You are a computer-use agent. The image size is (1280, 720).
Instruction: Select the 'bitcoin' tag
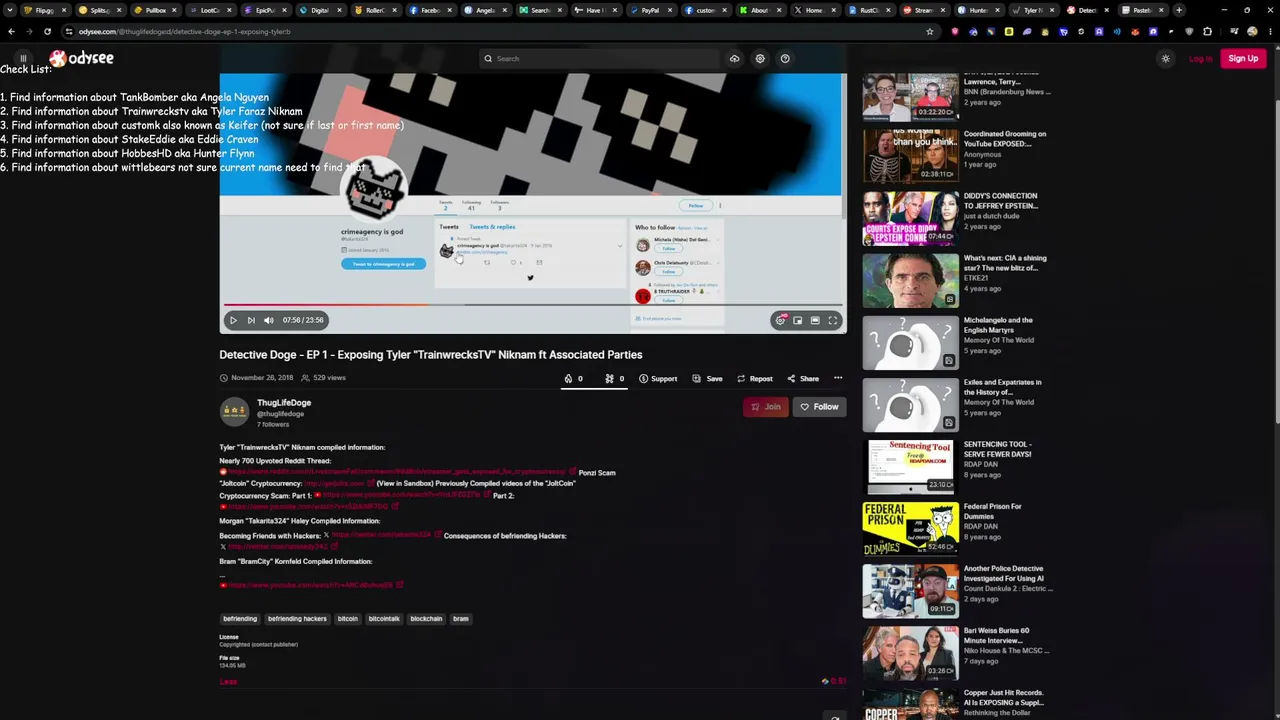(347, 619)
